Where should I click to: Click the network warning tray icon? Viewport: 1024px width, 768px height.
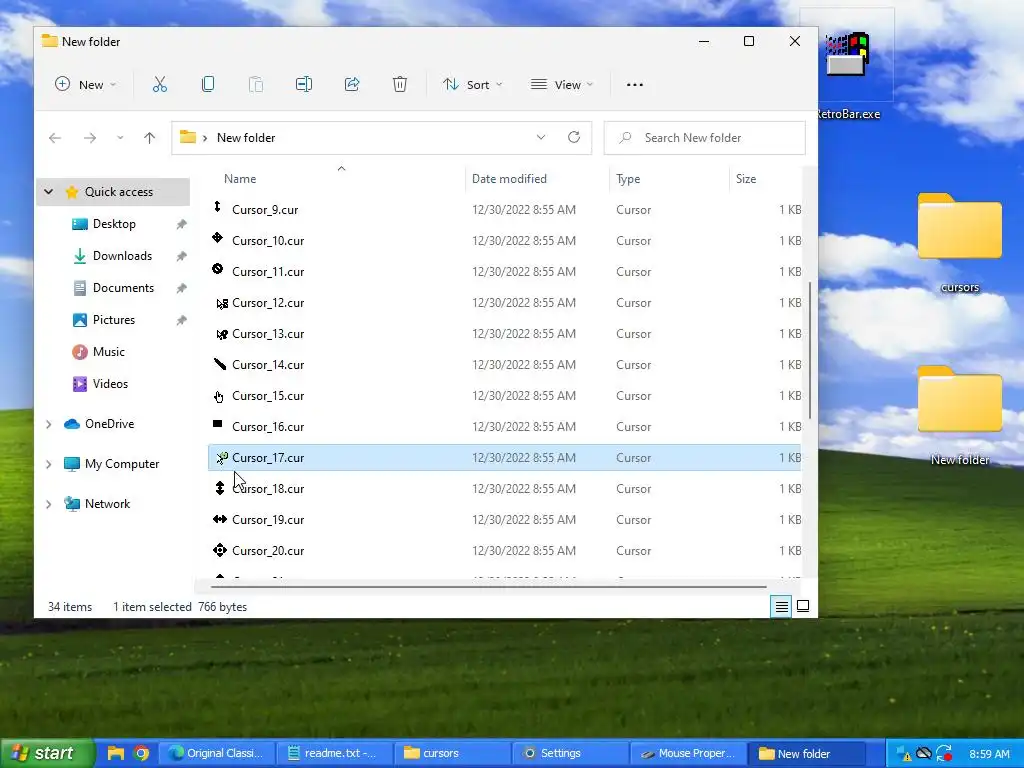point(904,754)
